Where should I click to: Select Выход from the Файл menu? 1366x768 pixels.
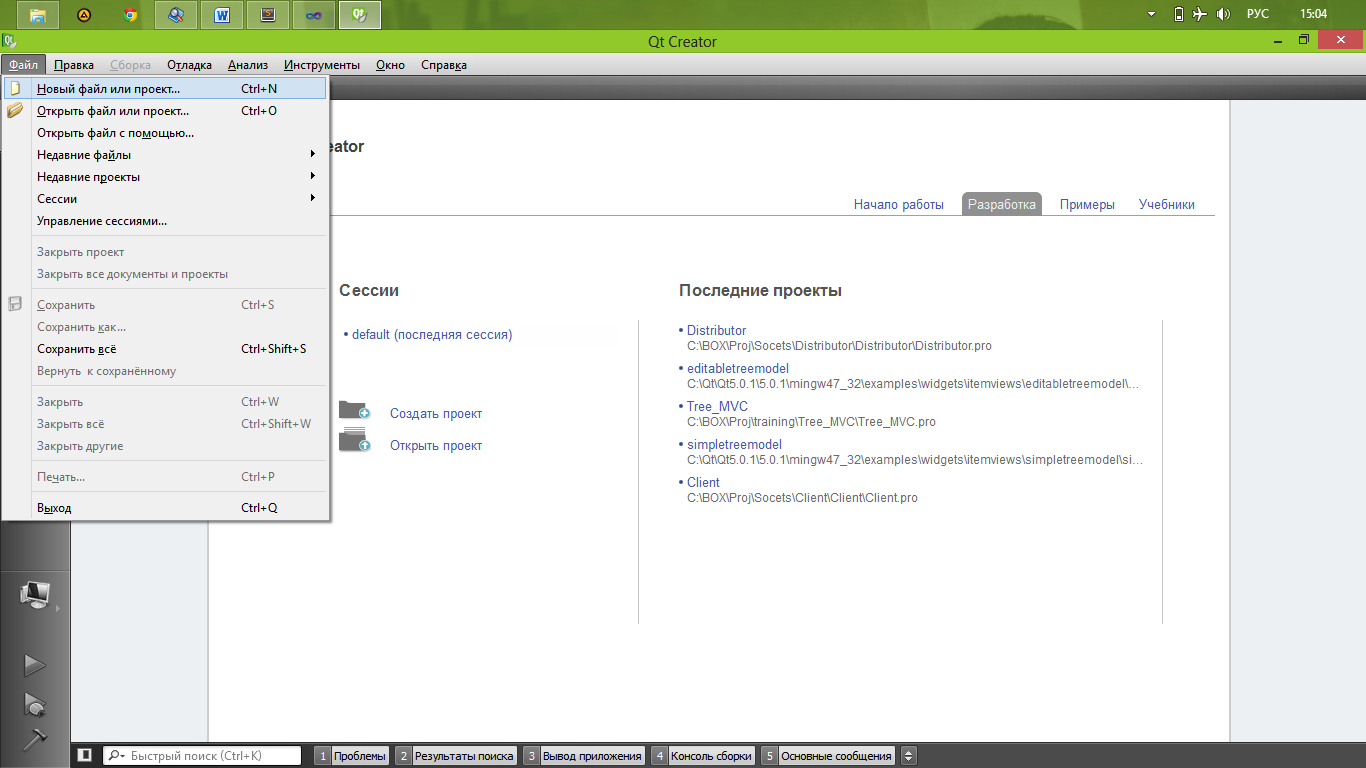point(165,508)
